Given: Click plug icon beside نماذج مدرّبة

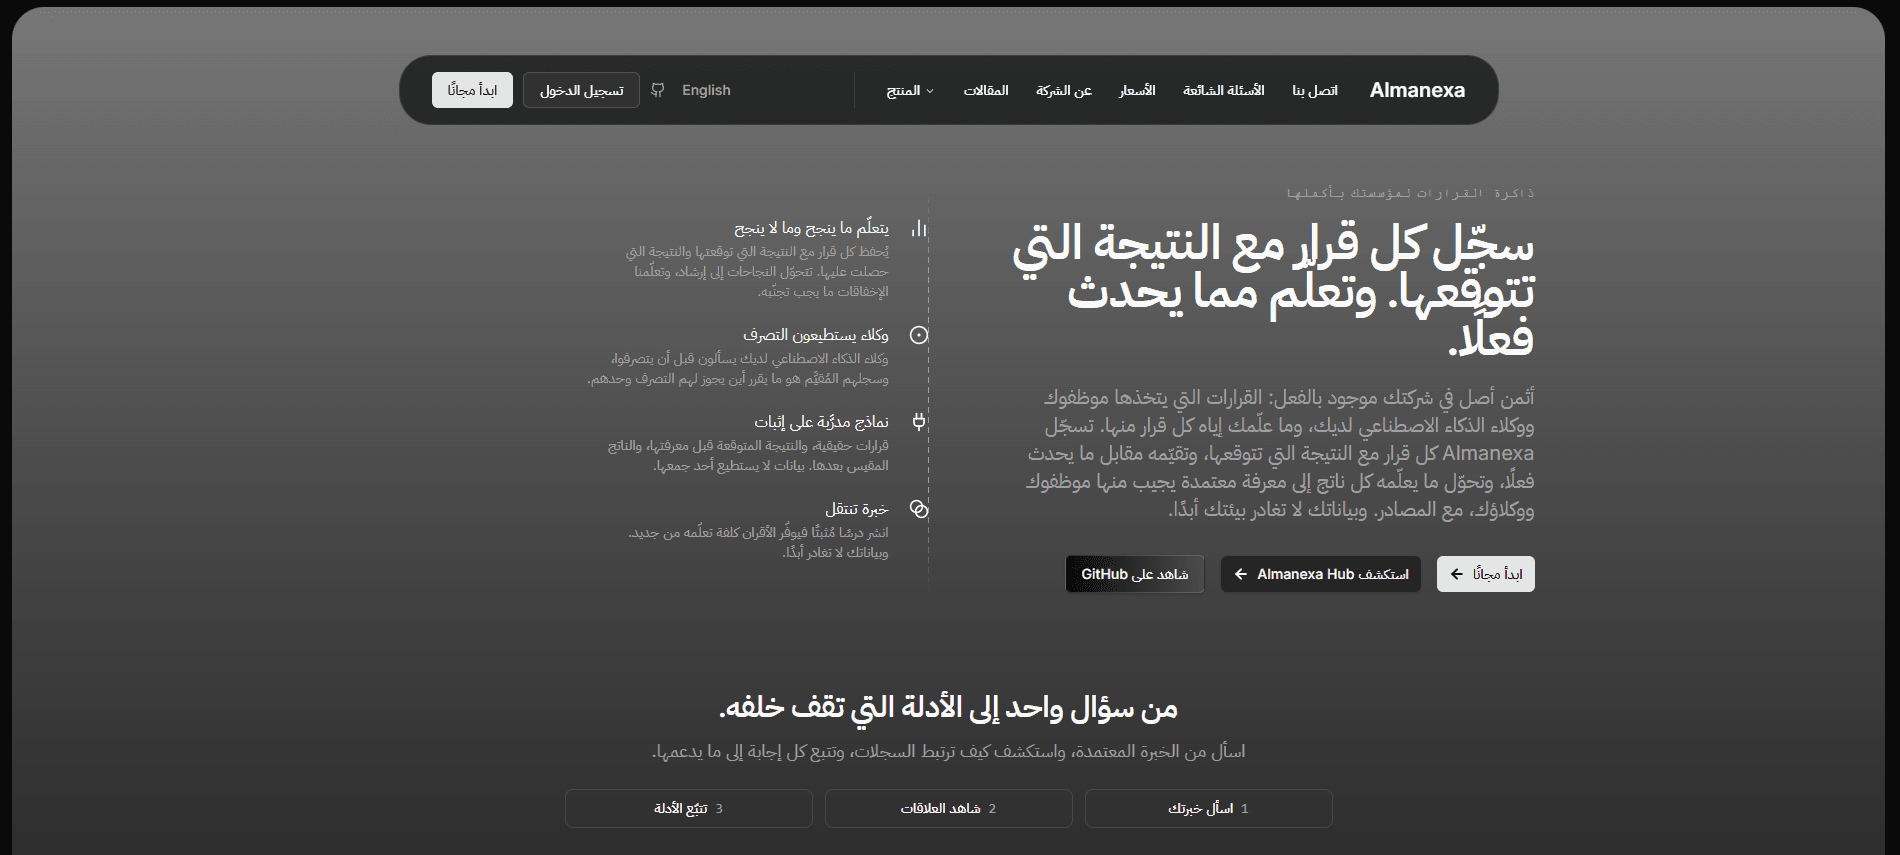Looking at the screenshot, I should click(x=919, y=422).
